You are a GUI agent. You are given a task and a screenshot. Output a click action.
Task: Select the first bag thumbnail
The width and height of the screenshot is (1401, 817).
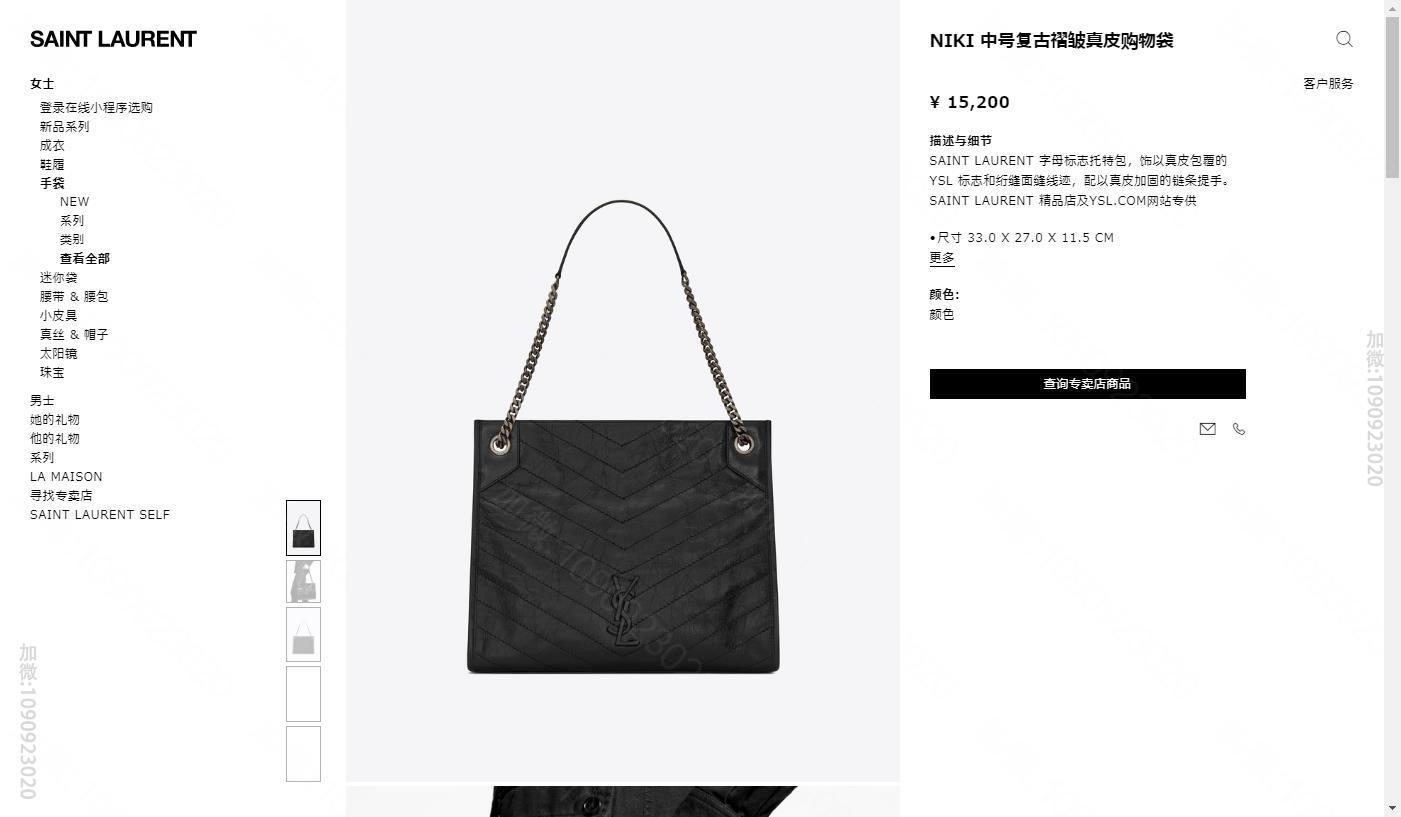[303, 528]
